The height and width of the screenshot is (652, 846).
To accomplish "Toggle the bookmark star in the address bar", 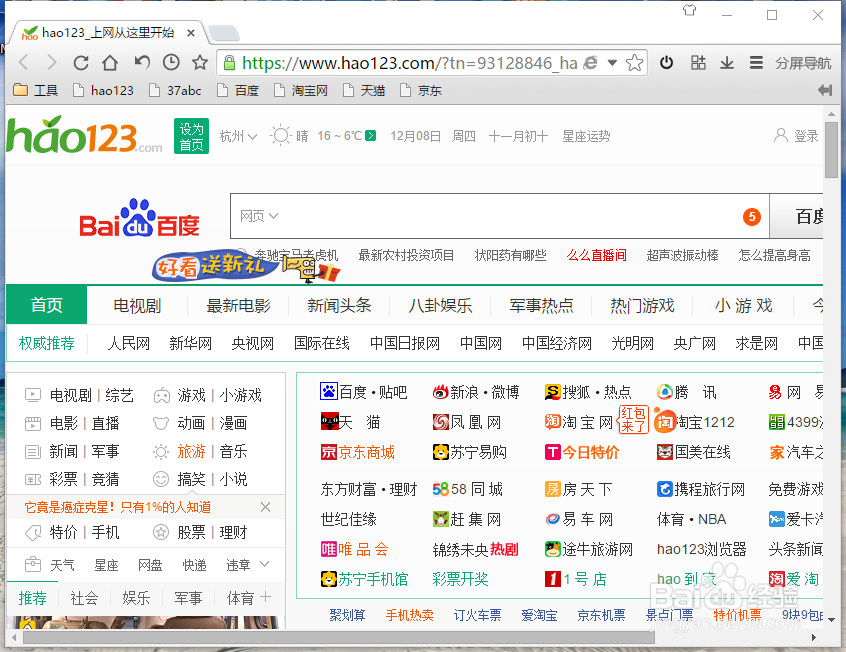I will coord(635,62).
